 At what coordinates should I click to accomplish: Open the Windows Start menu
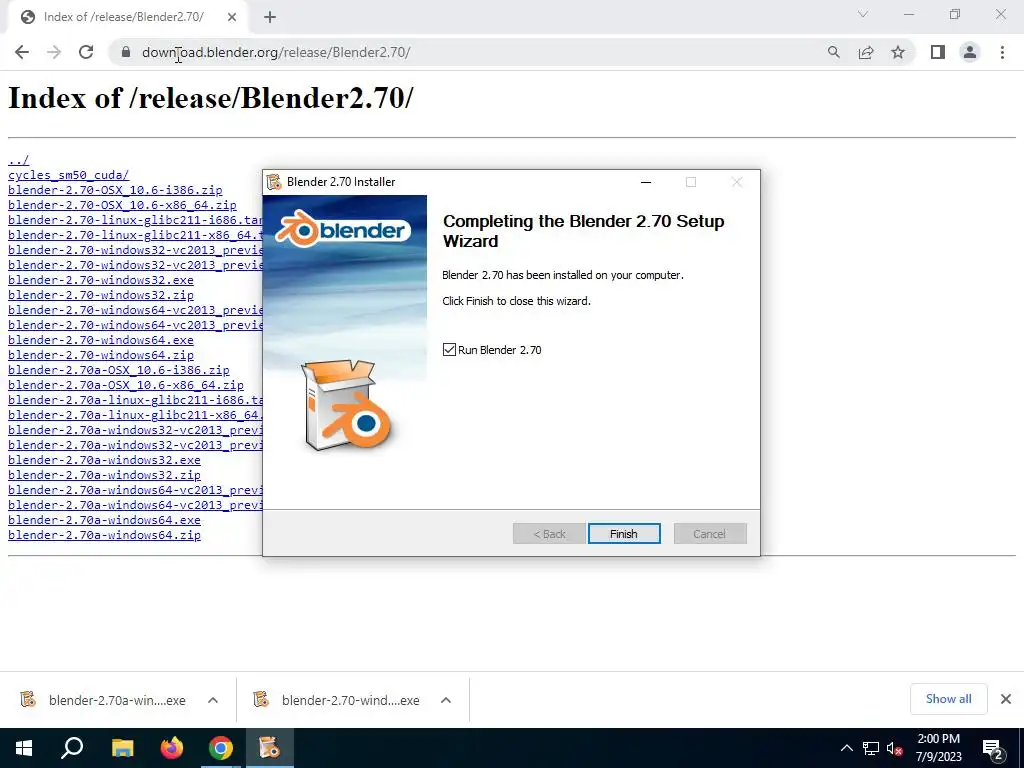click(24, 748)
